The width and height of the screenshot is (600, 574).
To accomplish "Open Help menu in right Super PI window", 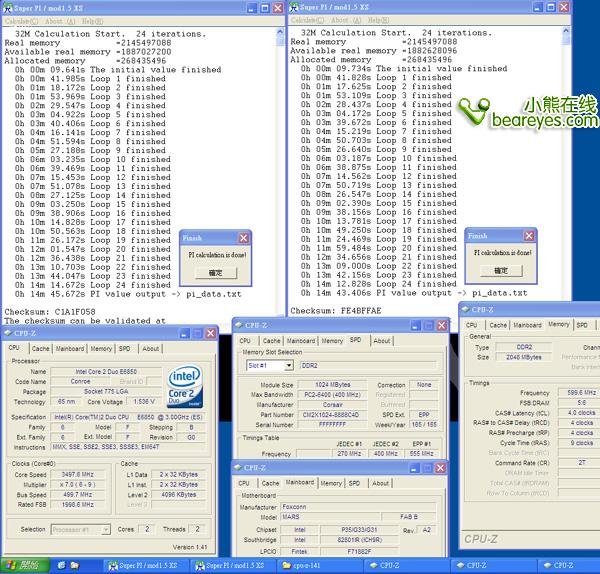I will [x=378, y=20].
